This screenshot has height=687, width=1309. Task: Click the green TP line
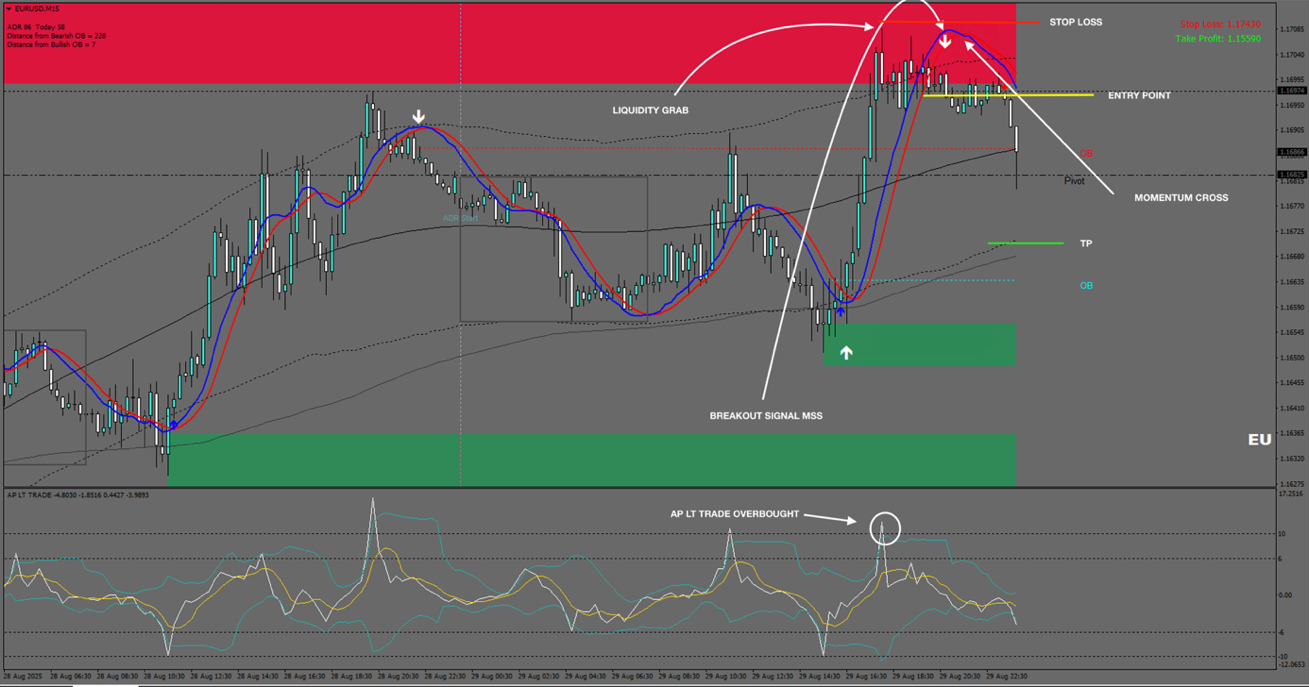(x=1025, y=243)
